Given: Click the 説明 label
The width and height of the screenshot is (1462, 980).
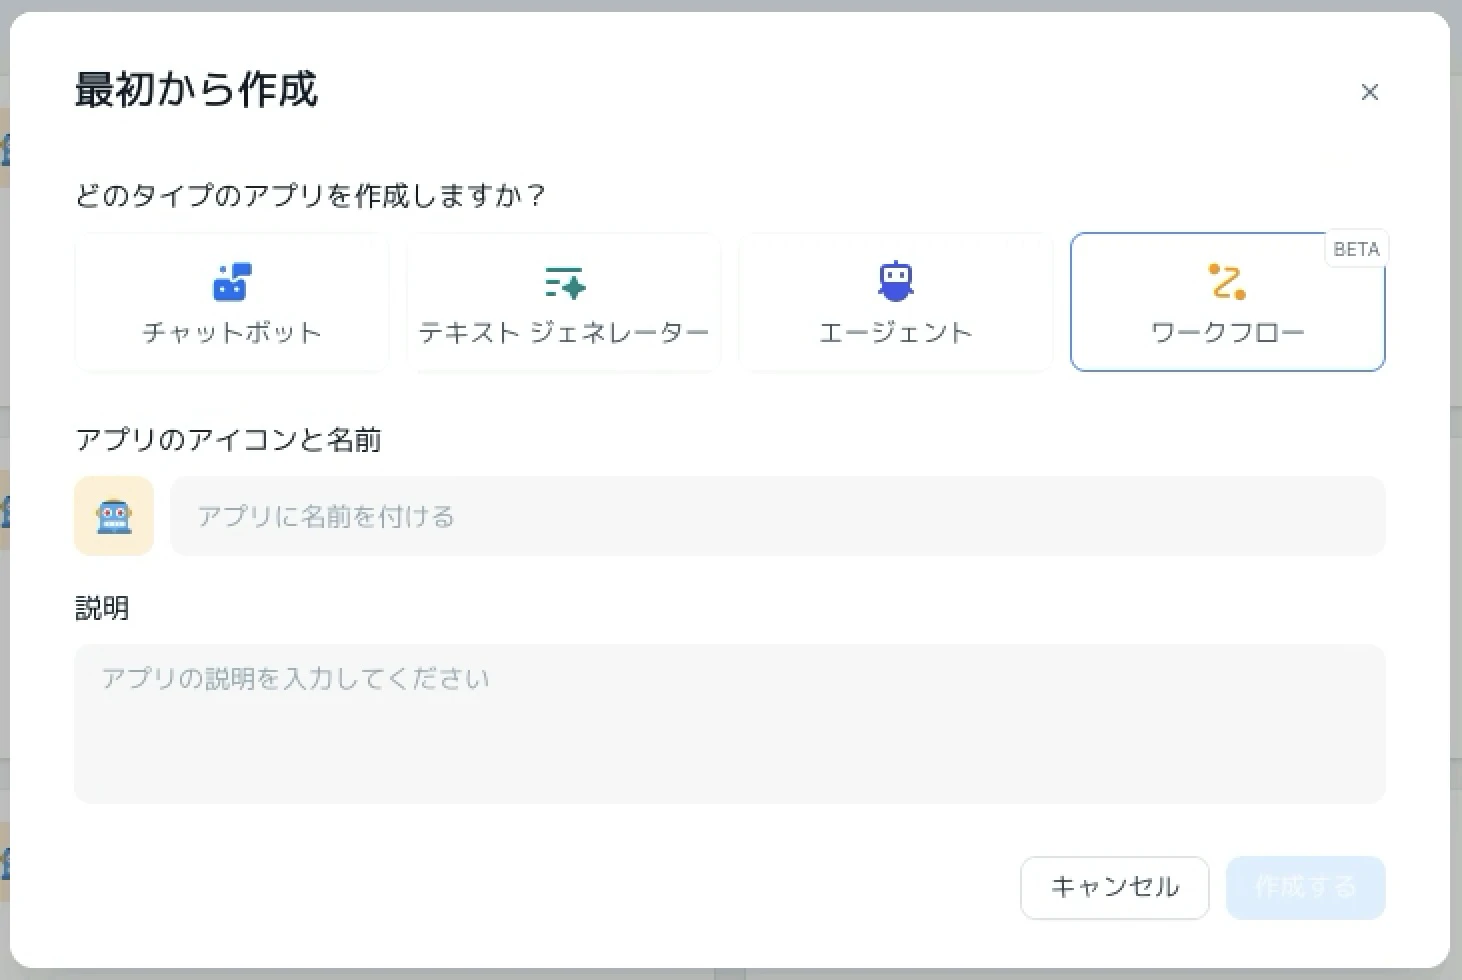Looking at the screenshot, I should (102, 608).
